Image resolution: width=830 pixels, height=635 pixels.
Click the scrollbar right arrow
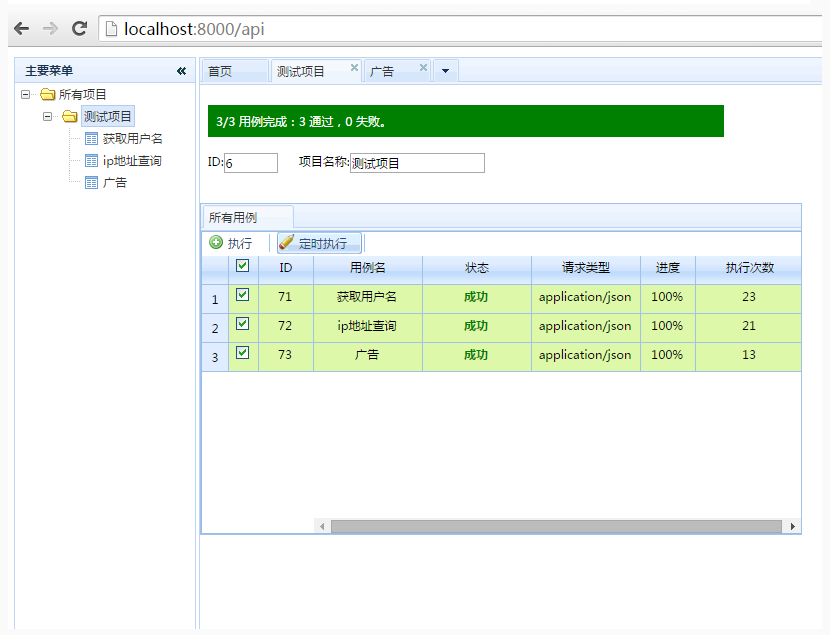pyautogui.click(x=792, y=527)
